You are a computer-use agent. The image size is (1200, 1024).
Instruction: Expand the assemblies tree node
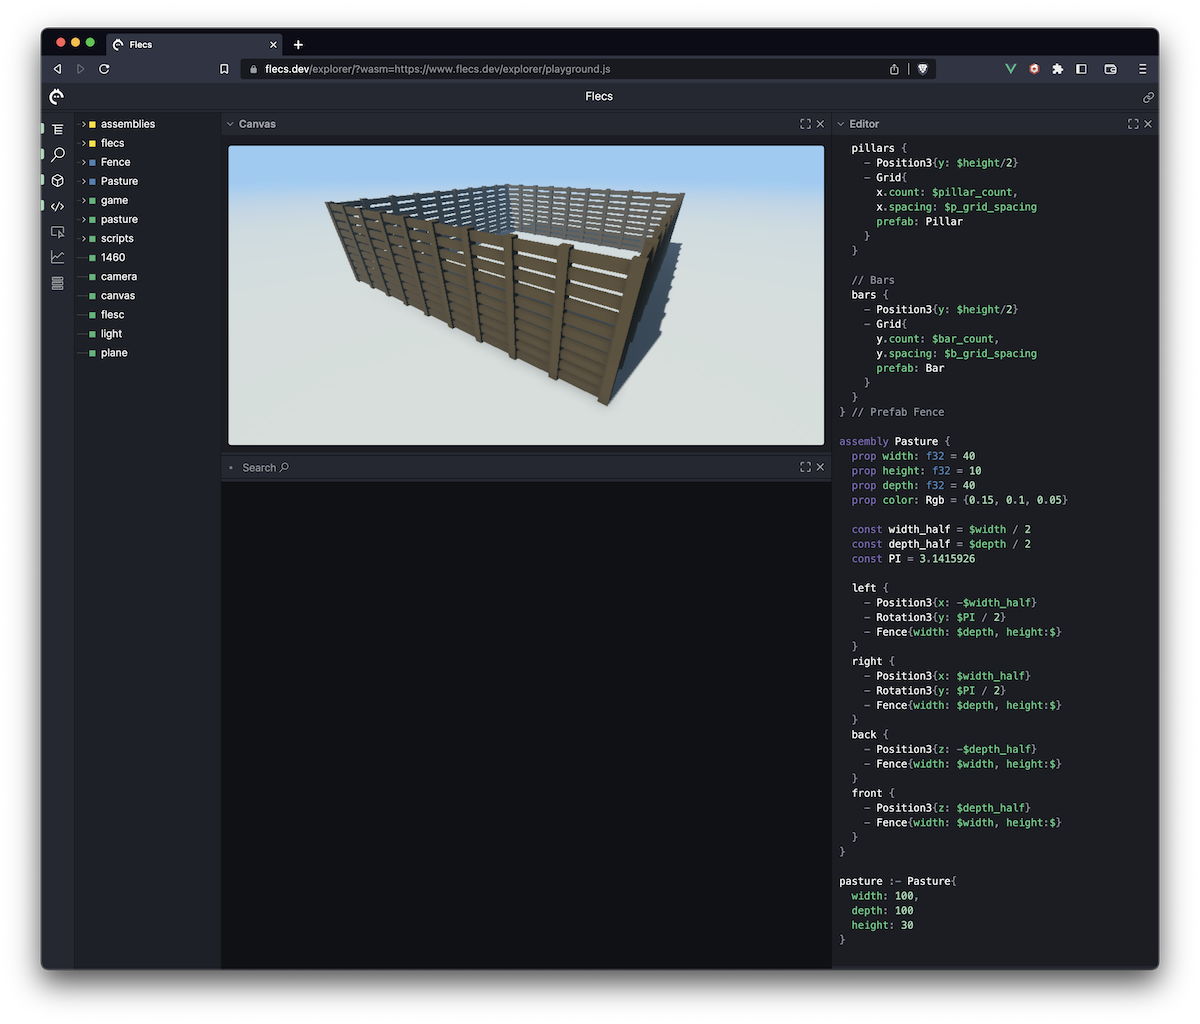coord(84,124)
